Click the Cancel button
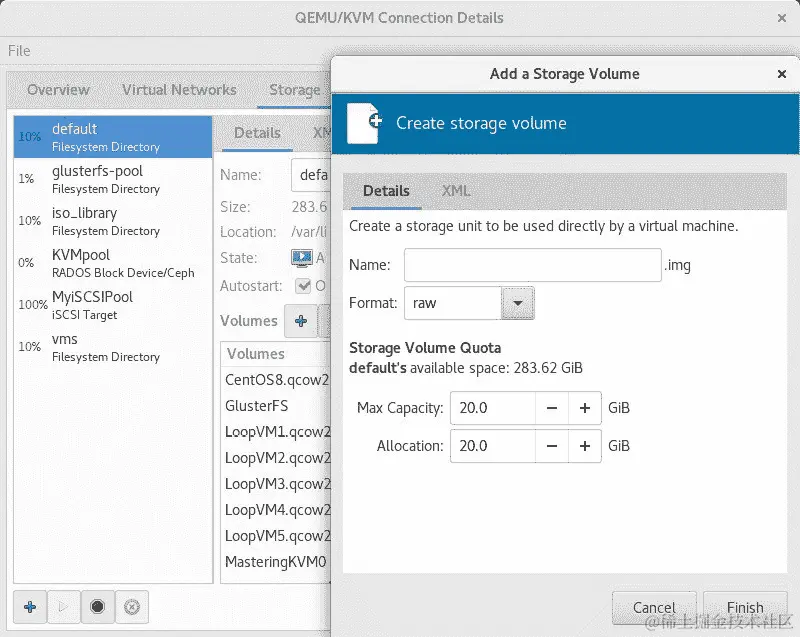Image resolution: width=800 pixels, height=637 pixels. pos(654,607)
